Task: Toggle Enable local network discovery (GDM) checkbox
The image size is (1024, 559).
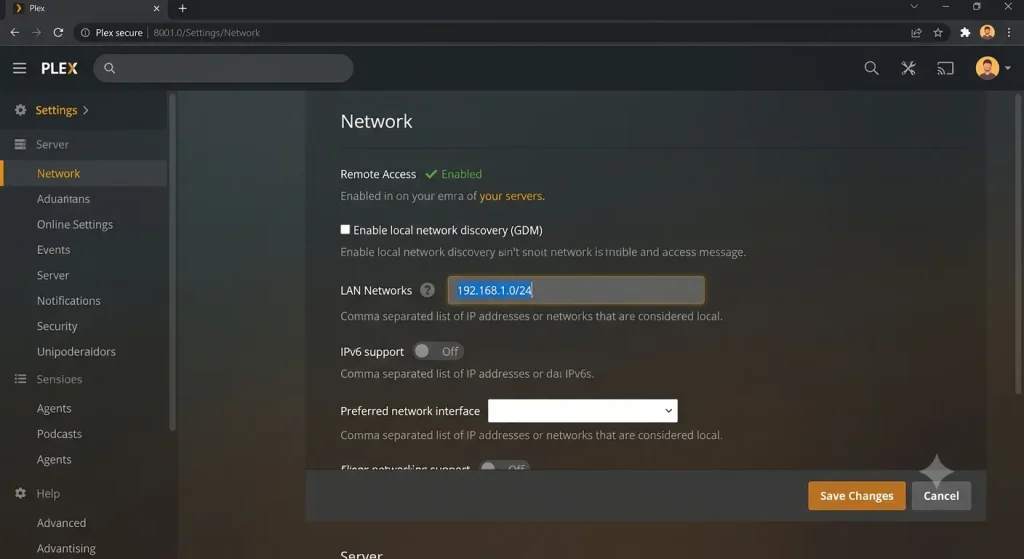Action: pos(345,229)
